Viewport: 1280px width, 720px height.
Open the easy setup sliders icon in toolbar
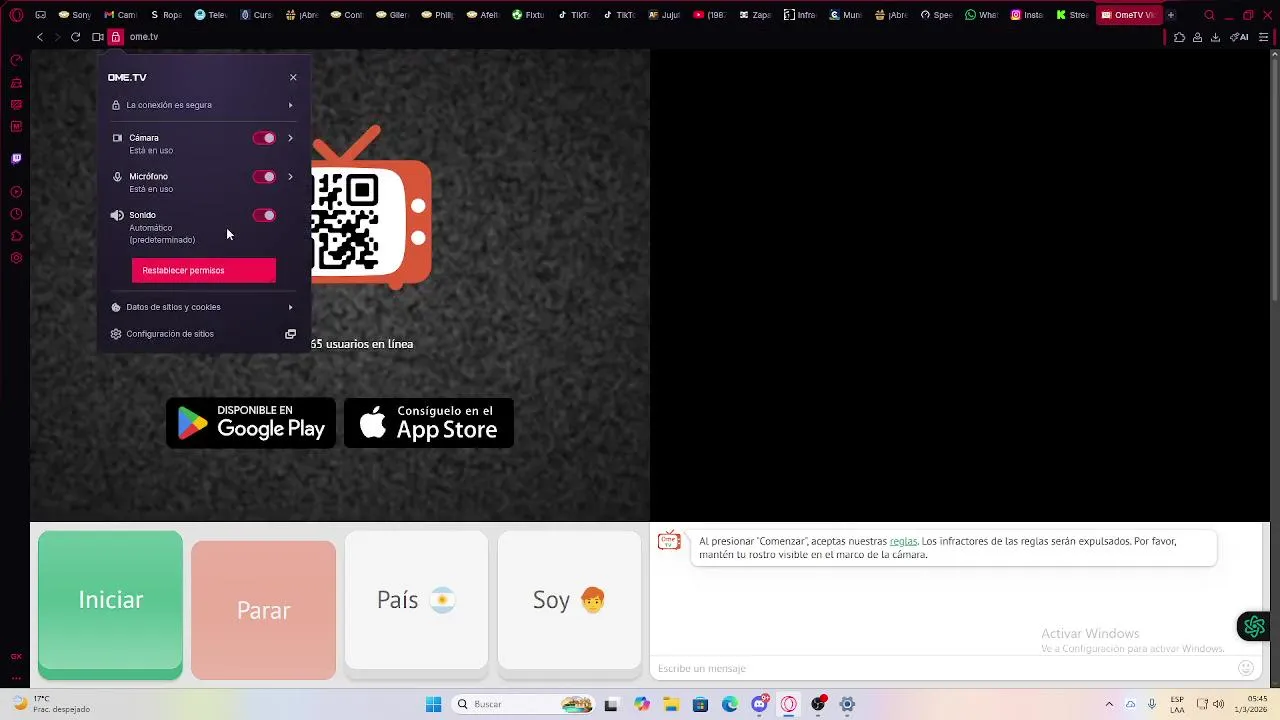[1264, 37]
